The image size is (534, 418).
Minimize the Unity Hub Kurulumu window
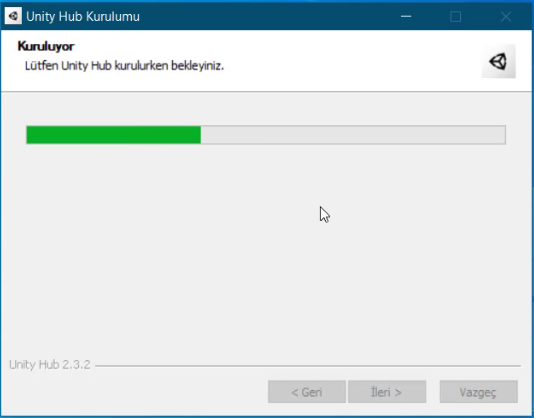[406, 16]
